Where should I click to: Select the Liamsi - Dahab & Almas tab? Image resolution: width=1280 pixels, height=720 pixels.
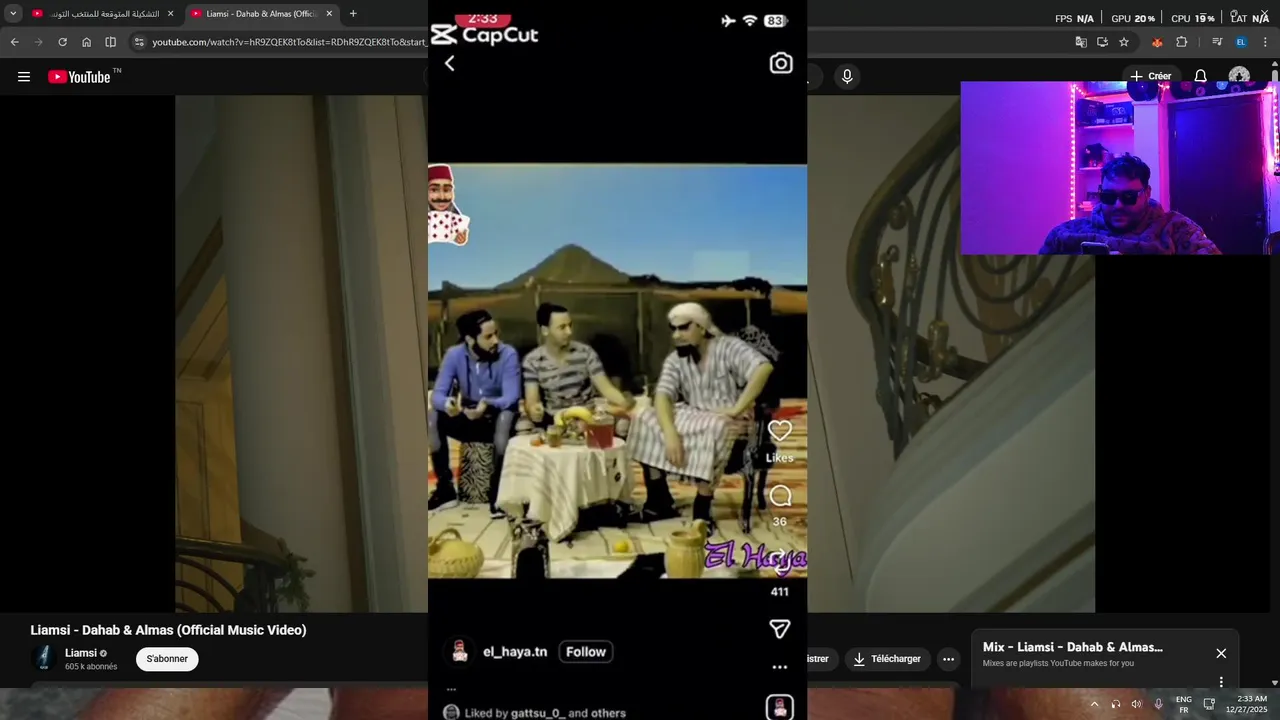point(262,14)
